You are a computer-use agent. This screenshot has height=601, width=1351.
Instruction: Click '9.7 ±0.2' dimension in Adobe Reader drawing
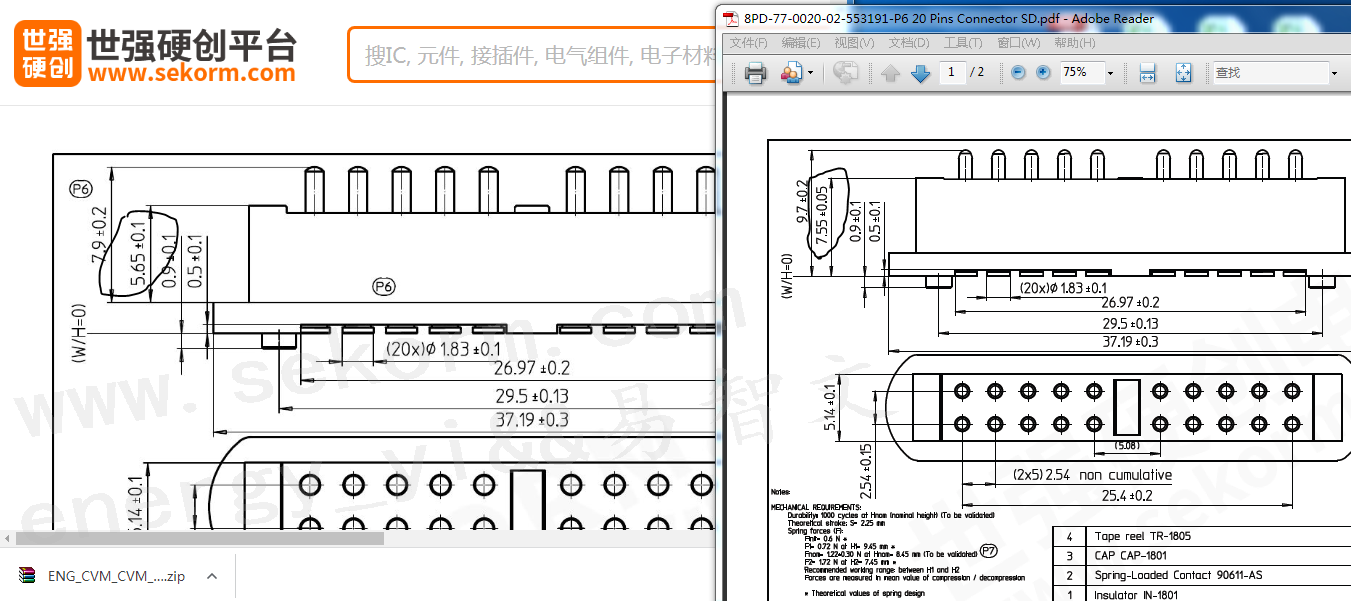(x=803, y=201)
